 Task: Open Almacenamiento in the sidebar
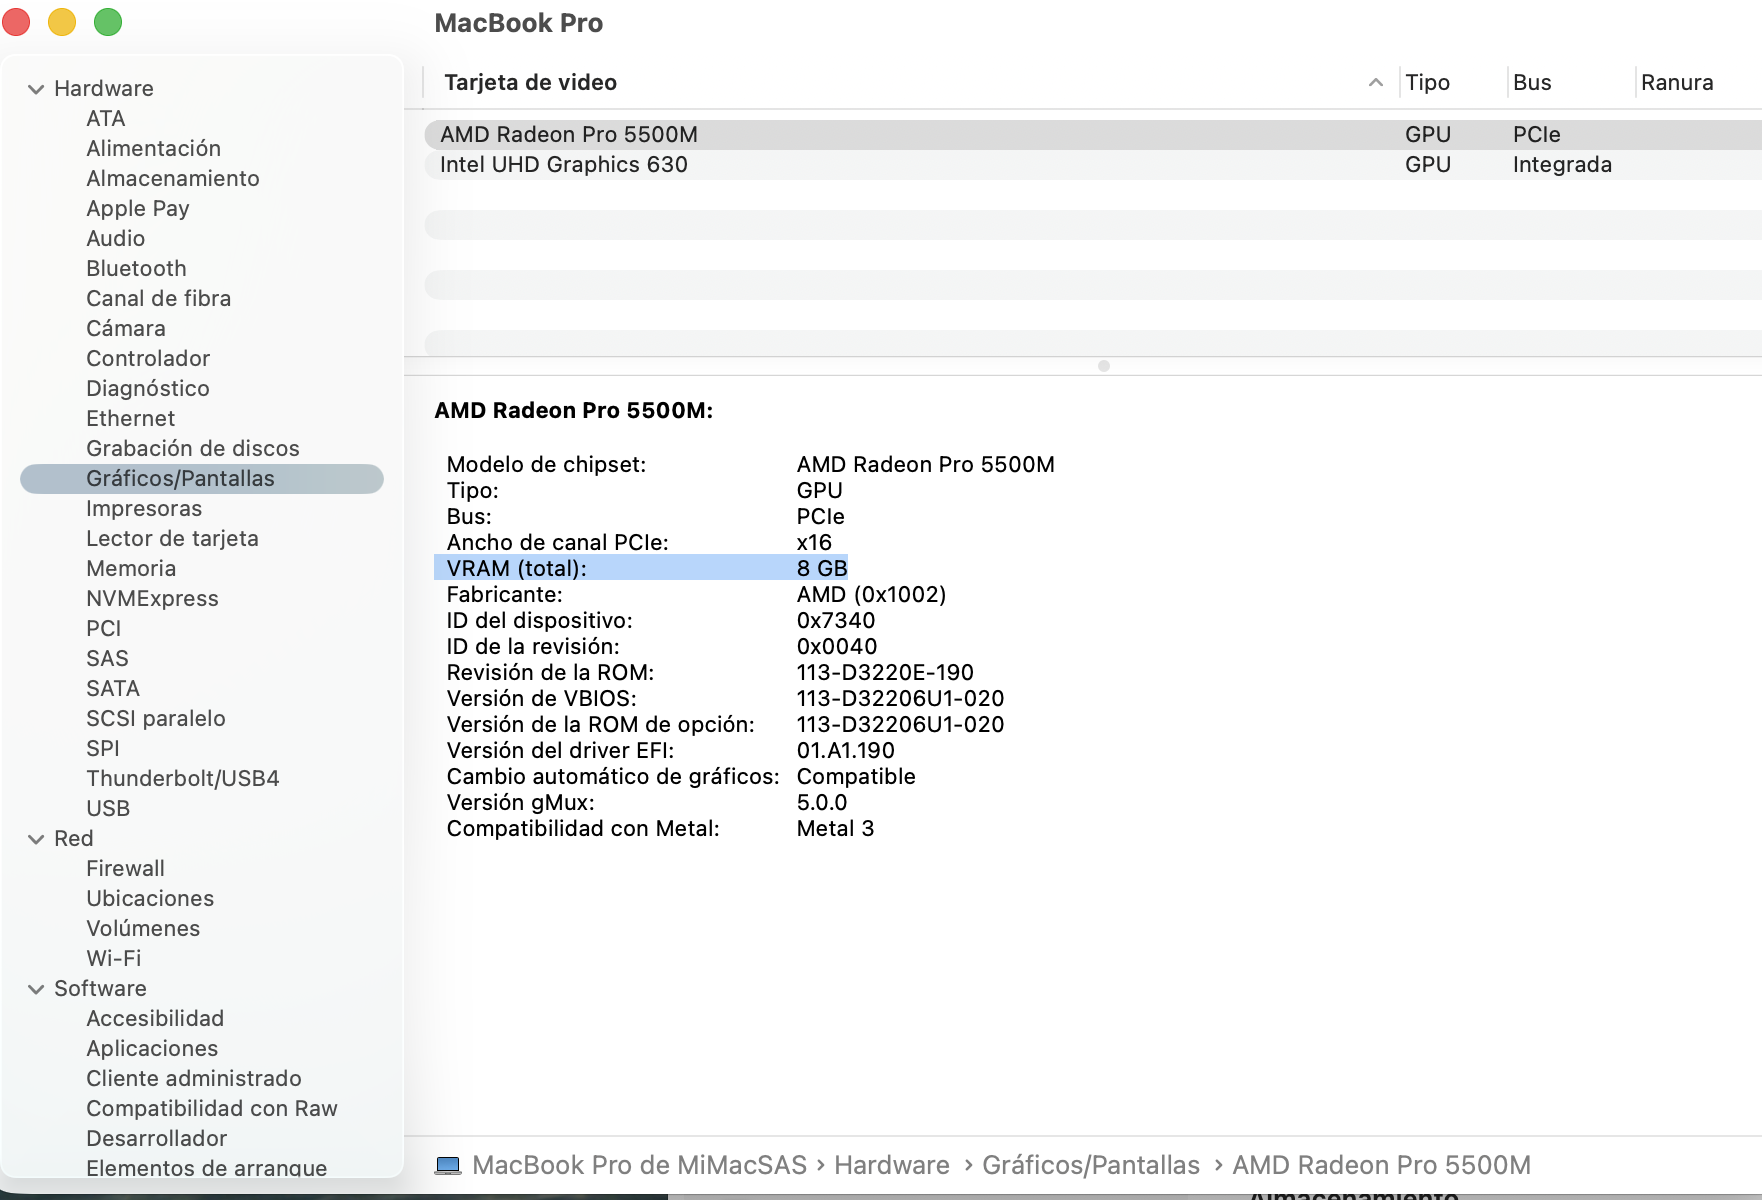(x=172, y=179)
